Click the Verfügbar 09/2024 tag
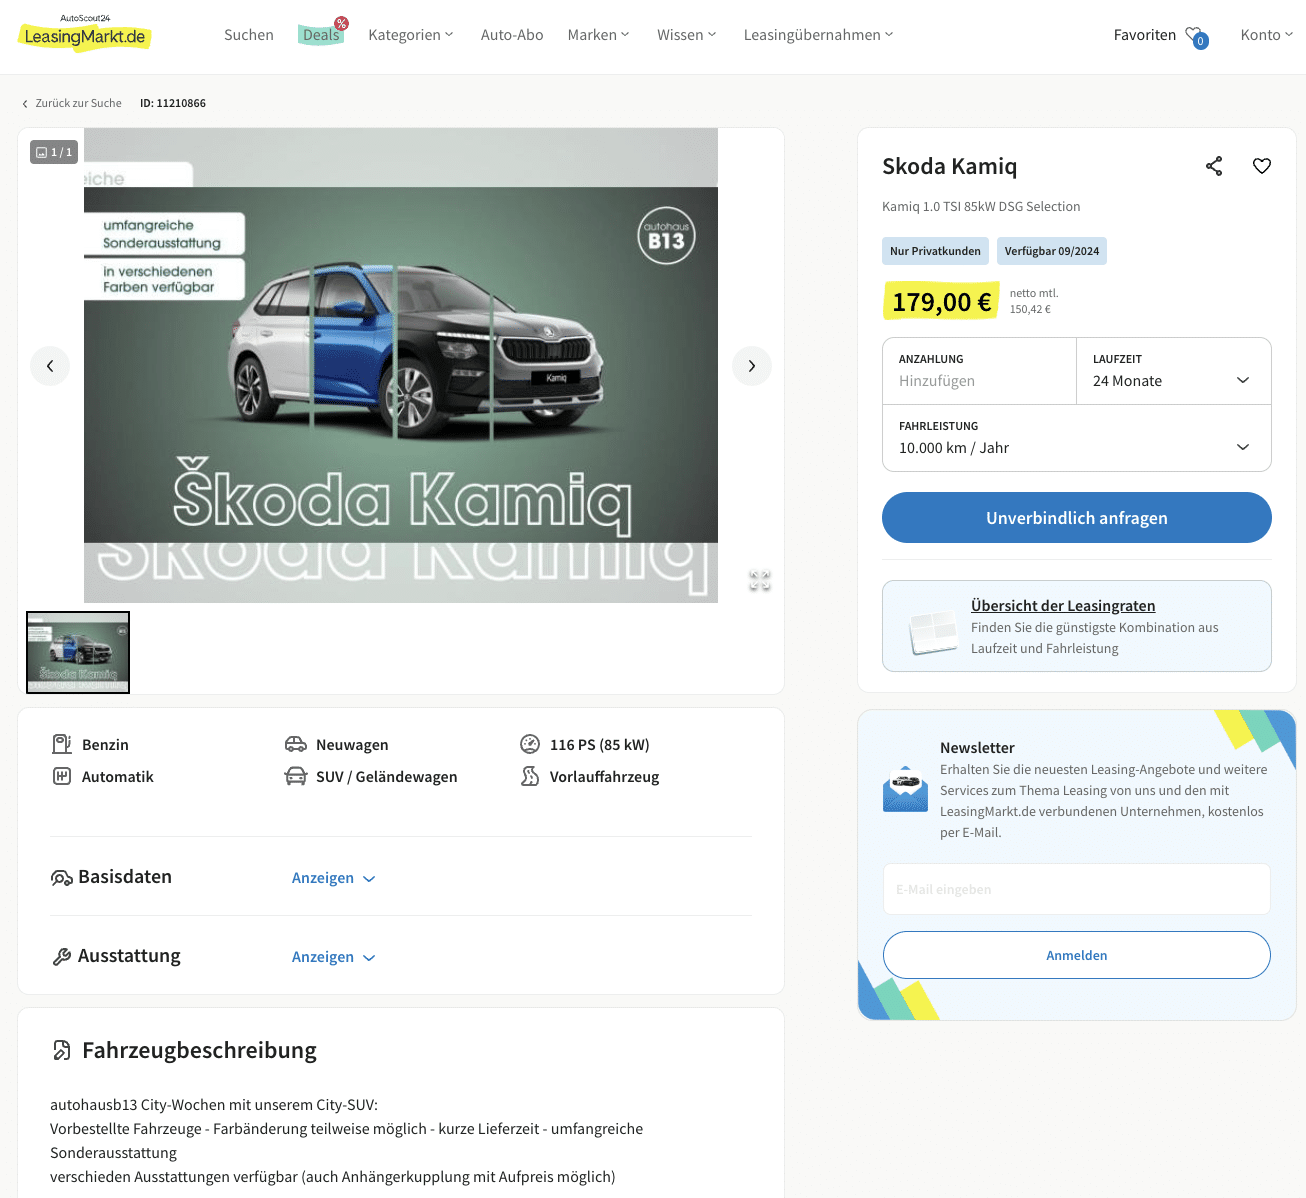This screenshot has height=1198, width=1306. (1052, 251)
